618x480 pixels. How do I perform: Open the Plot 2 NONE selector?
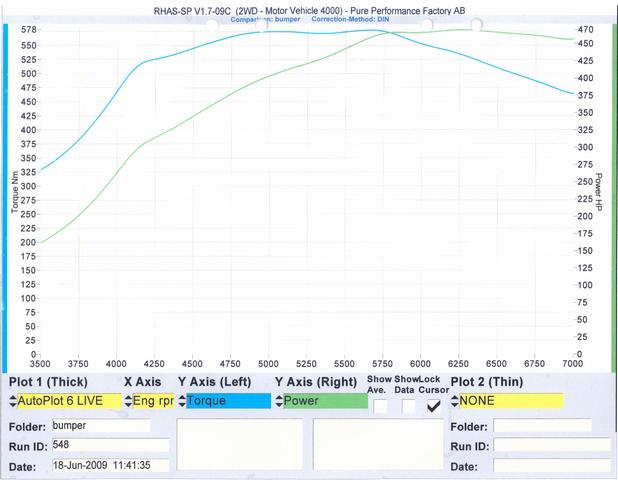pyautogui.click(x=506, y=401)
